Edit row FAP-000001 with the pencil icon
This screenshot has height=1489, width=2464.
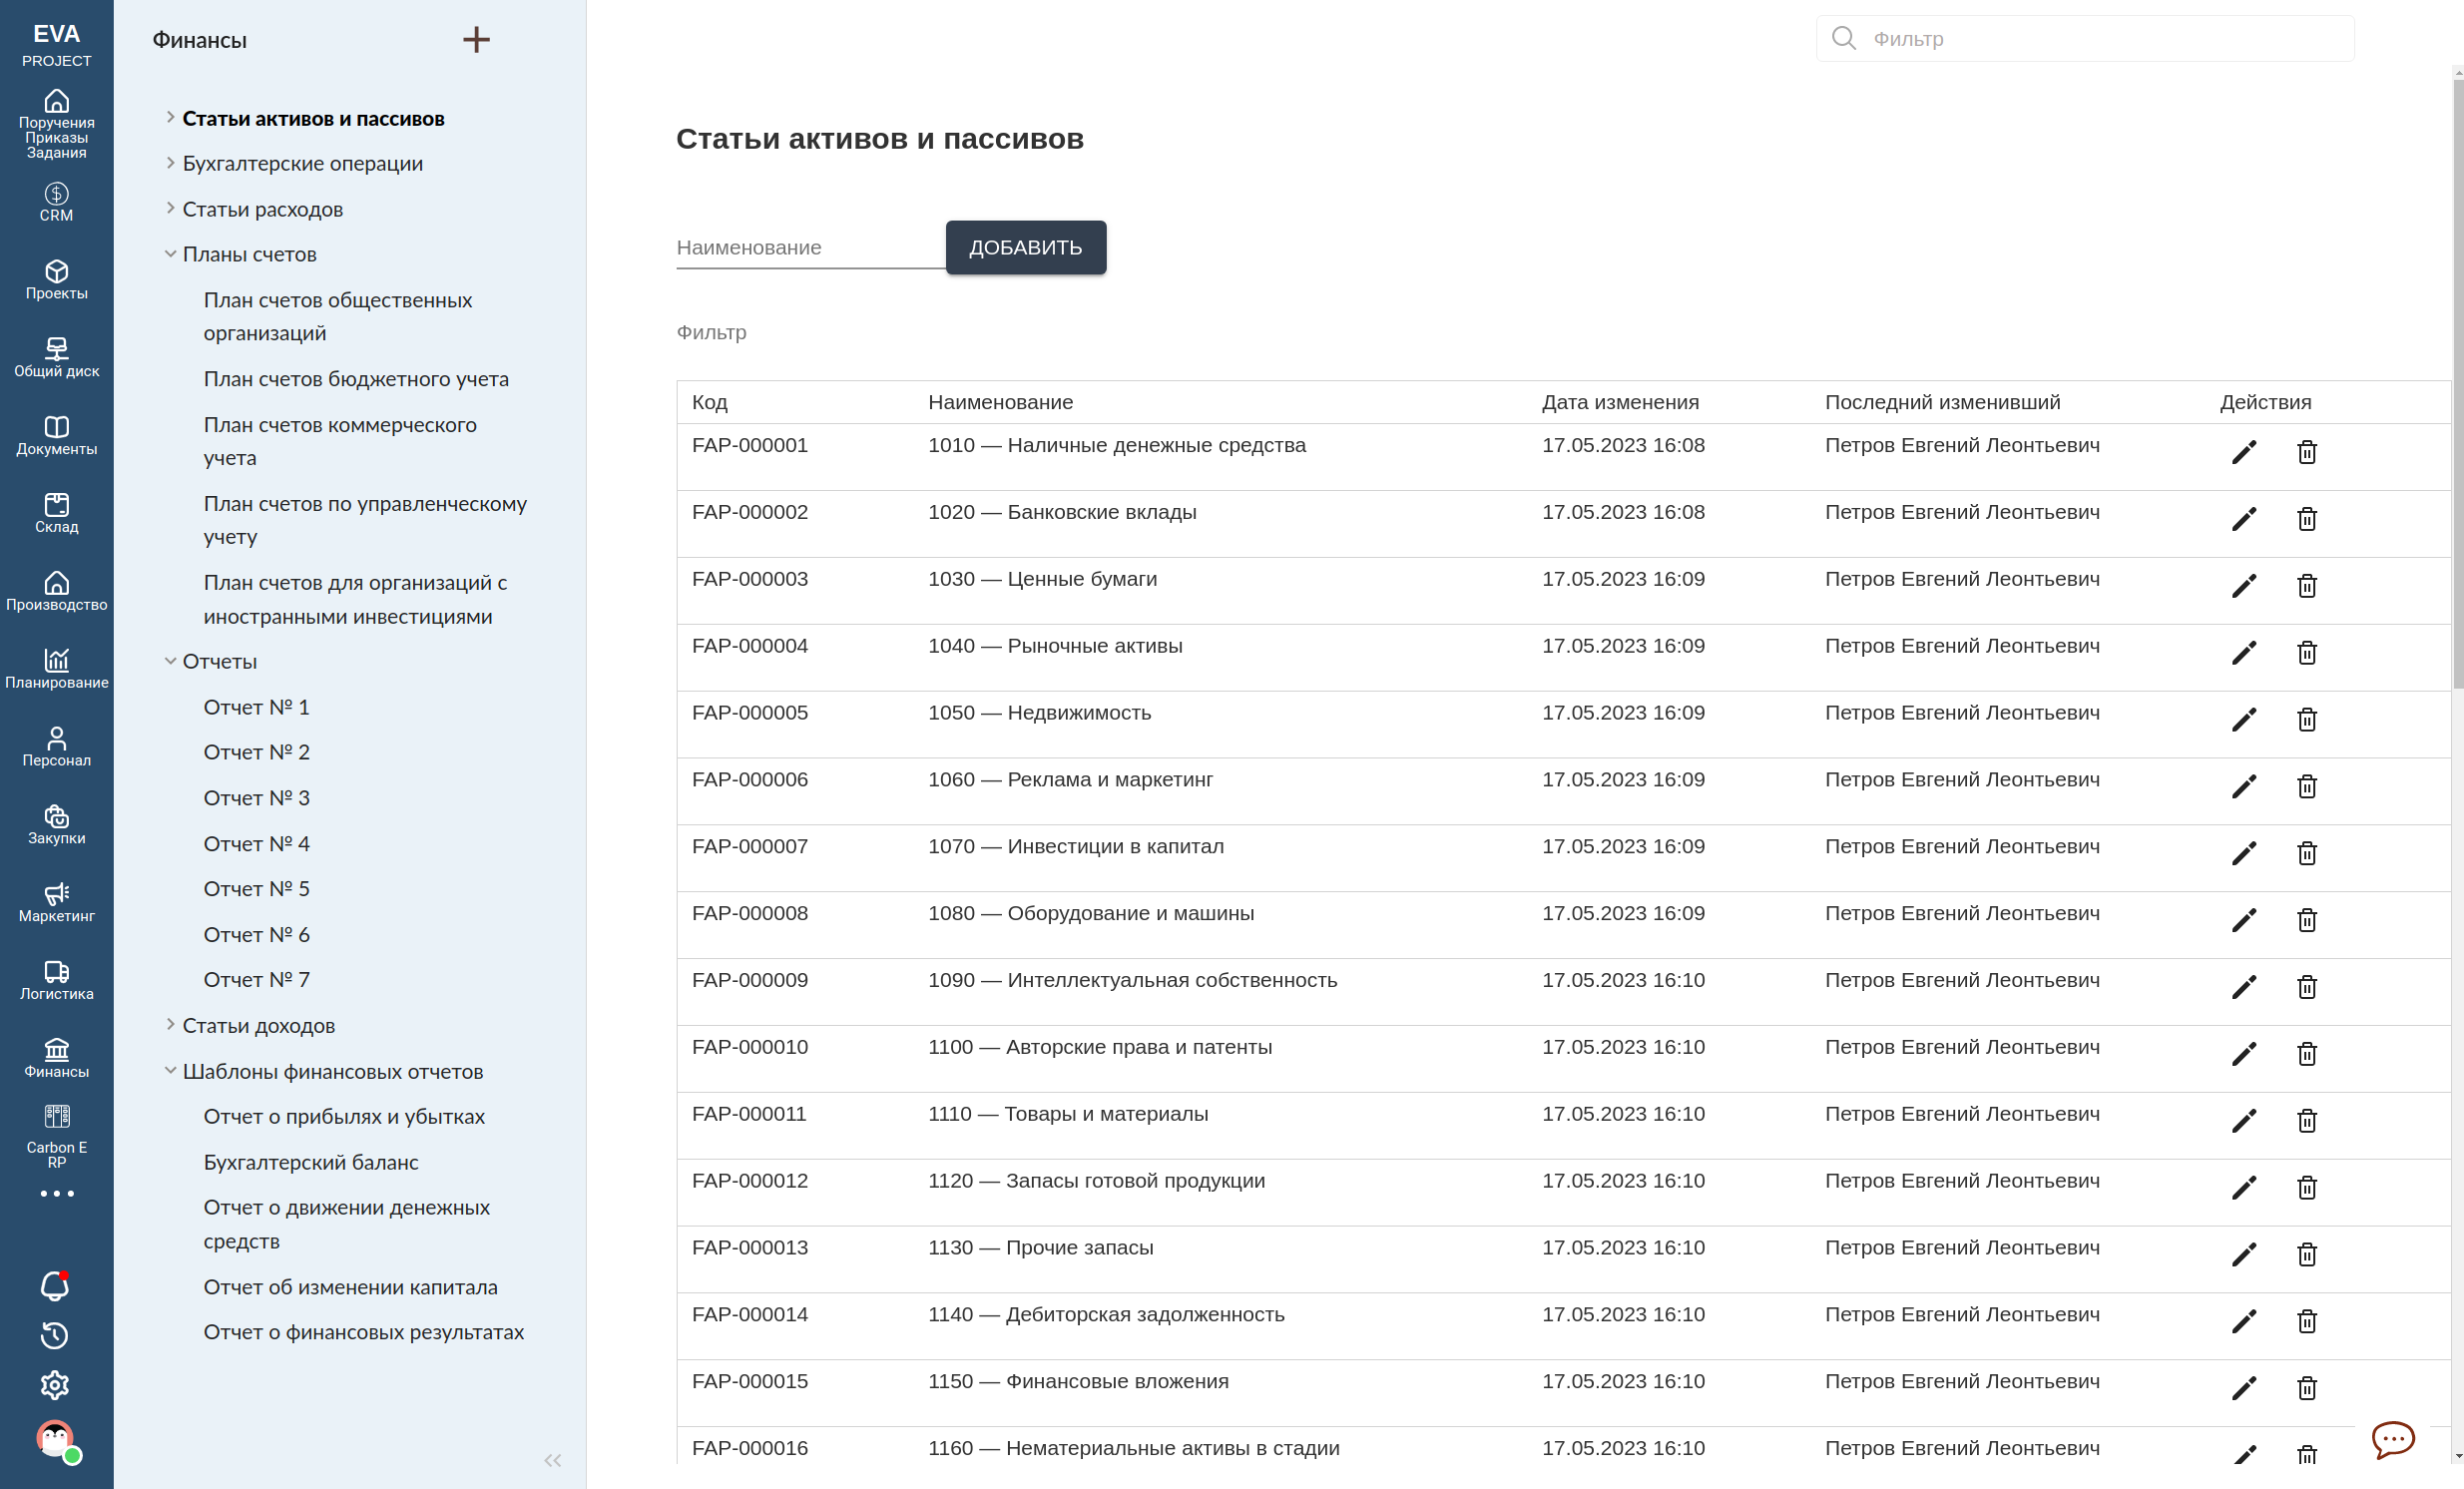coord(2244,452)
